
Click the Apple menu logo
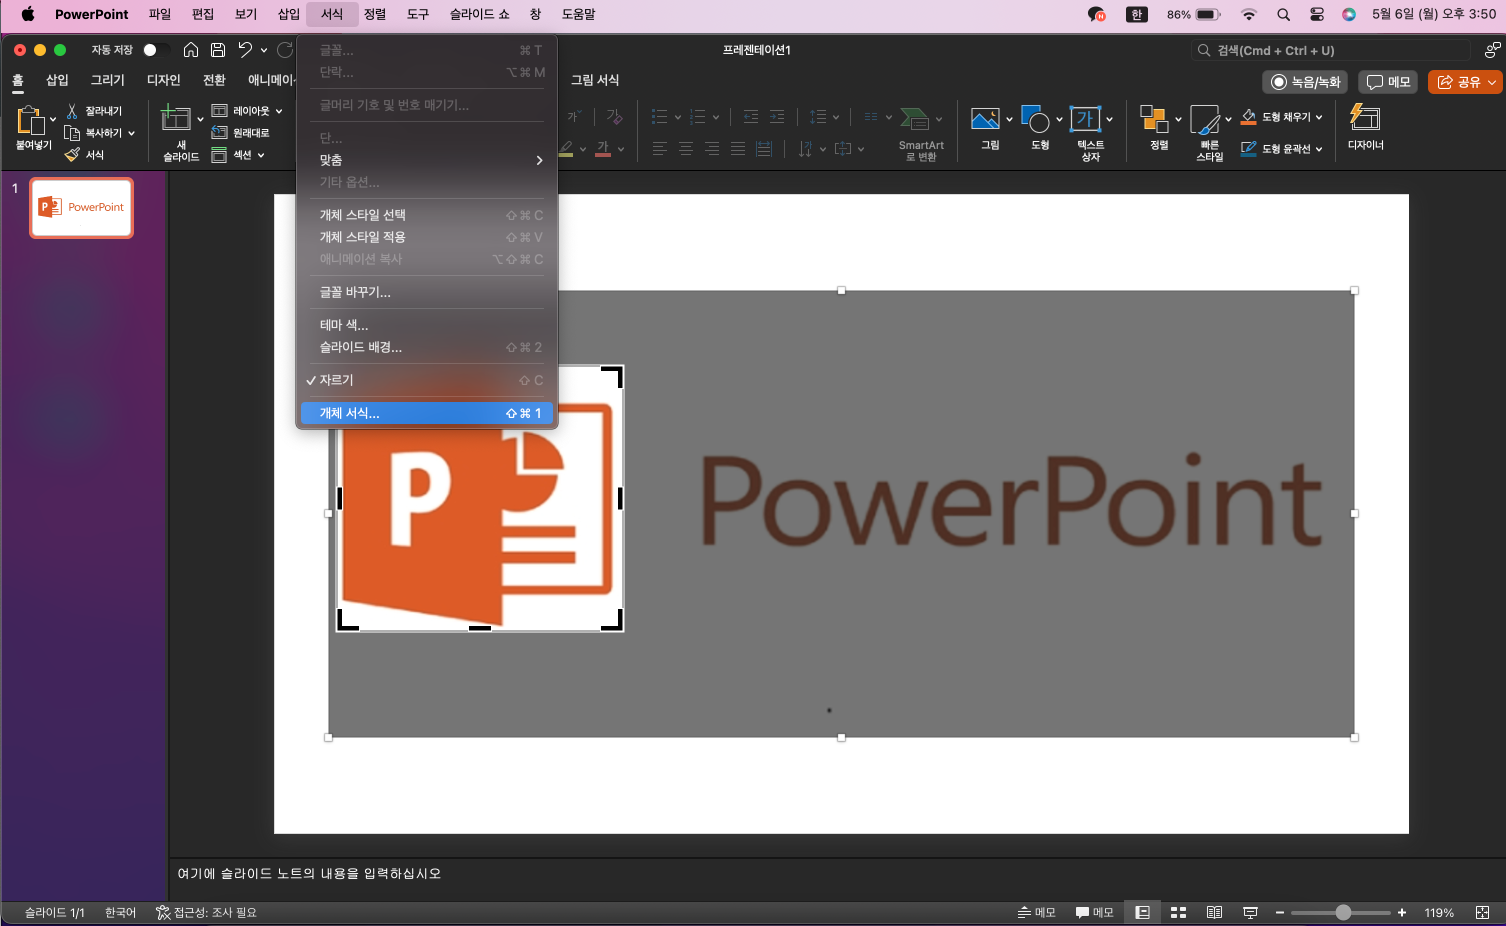[27, 14]
